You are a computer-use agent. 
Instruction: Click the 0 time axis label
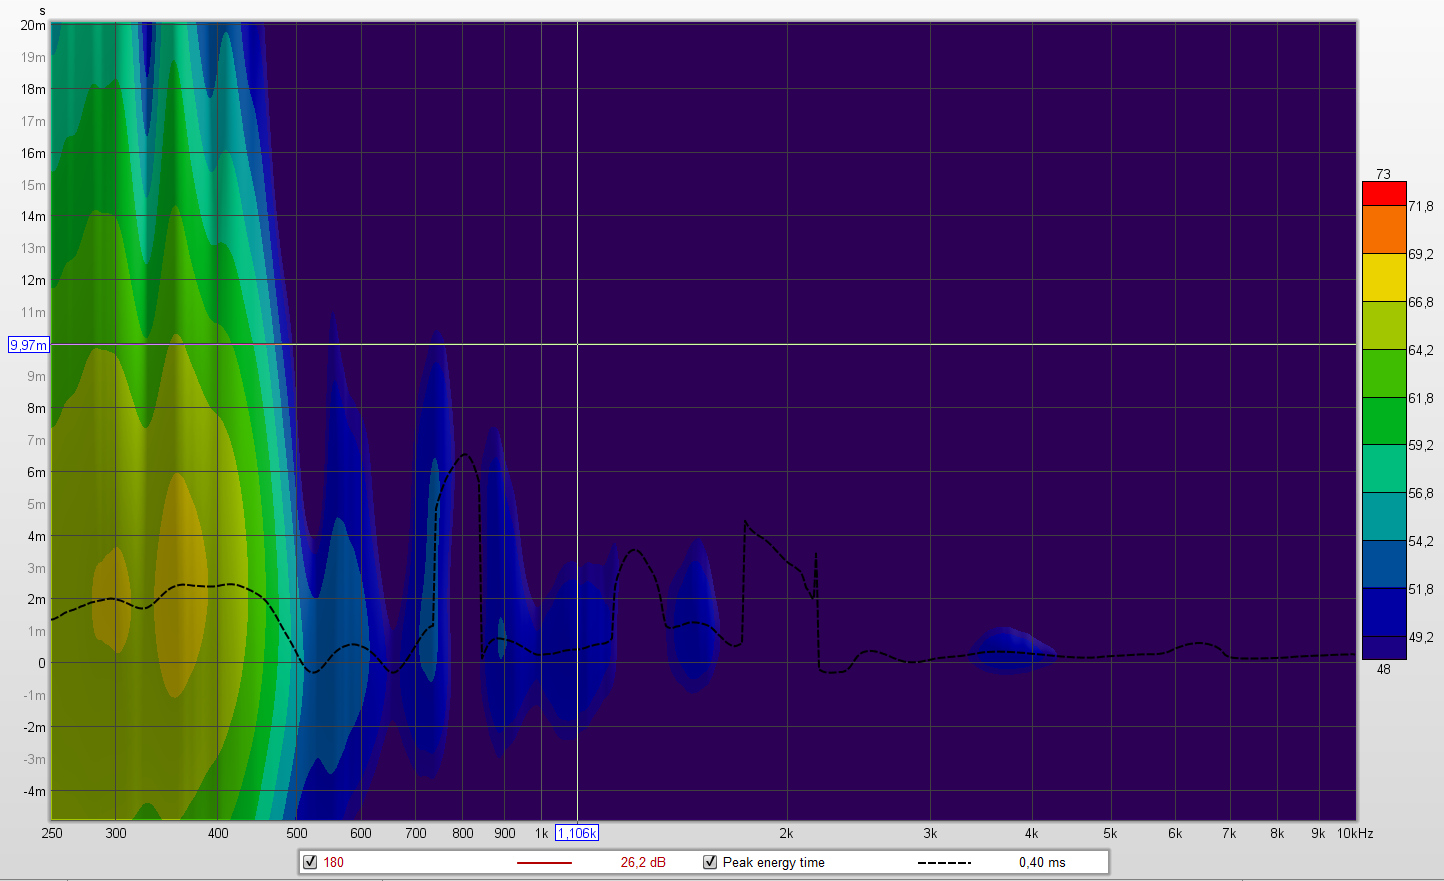pyautogui.click(x=42, y=663)
